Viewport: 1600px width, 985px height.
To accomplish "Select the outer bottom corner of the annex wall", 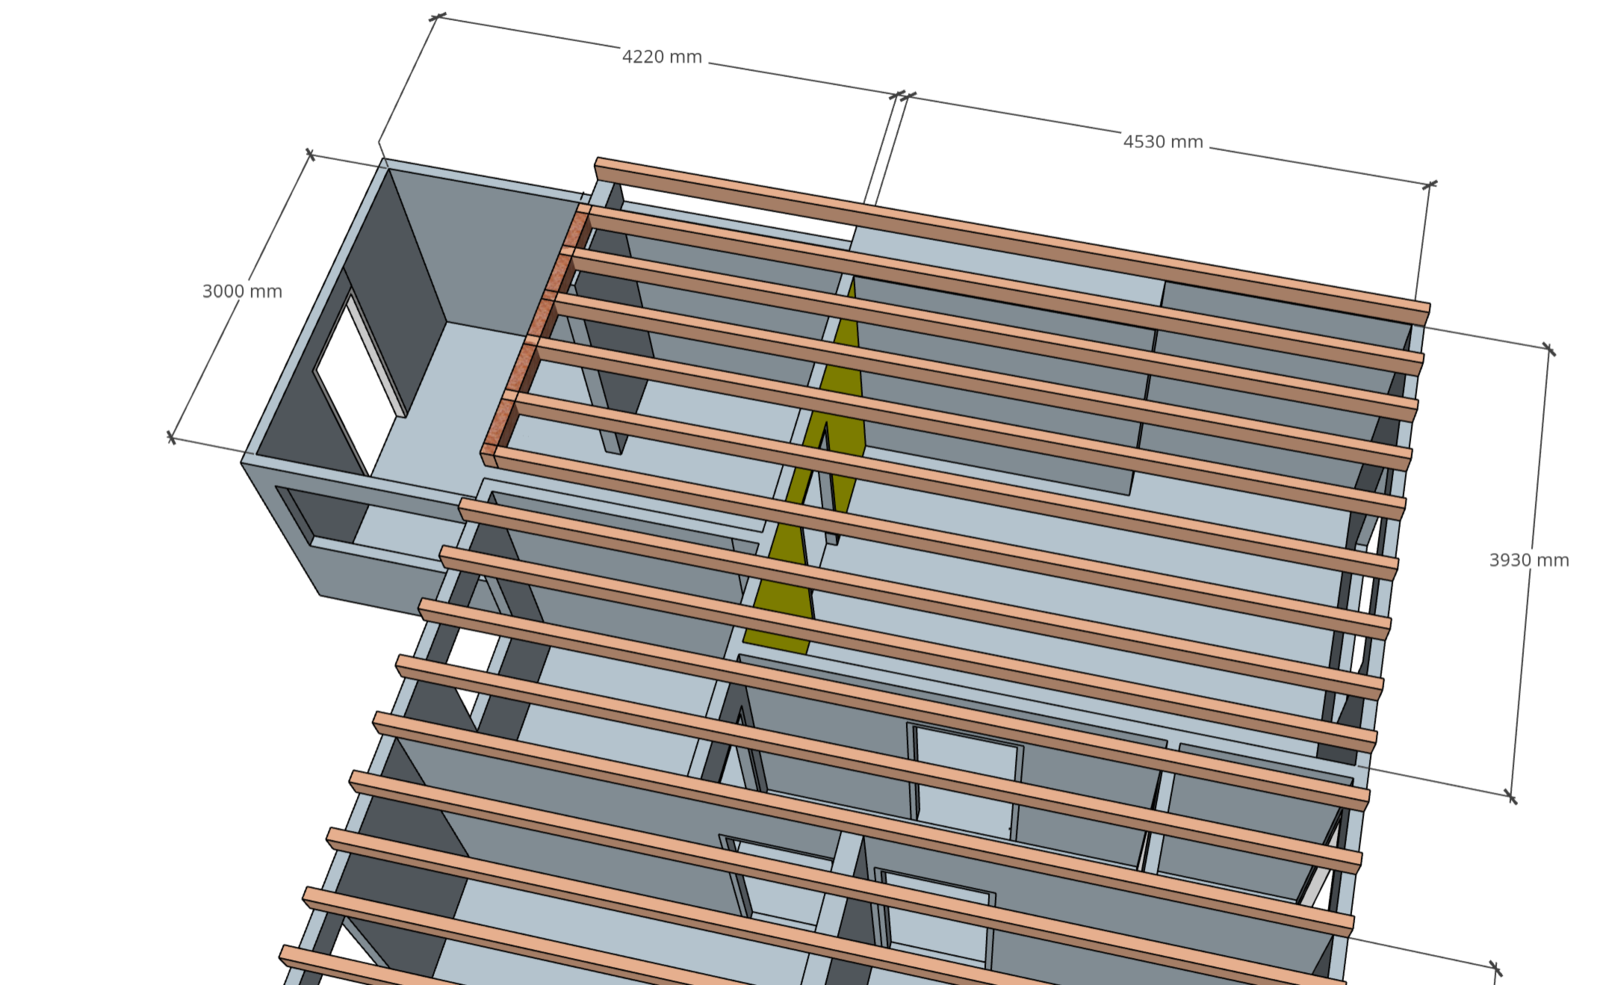I will tap(320, 595).
